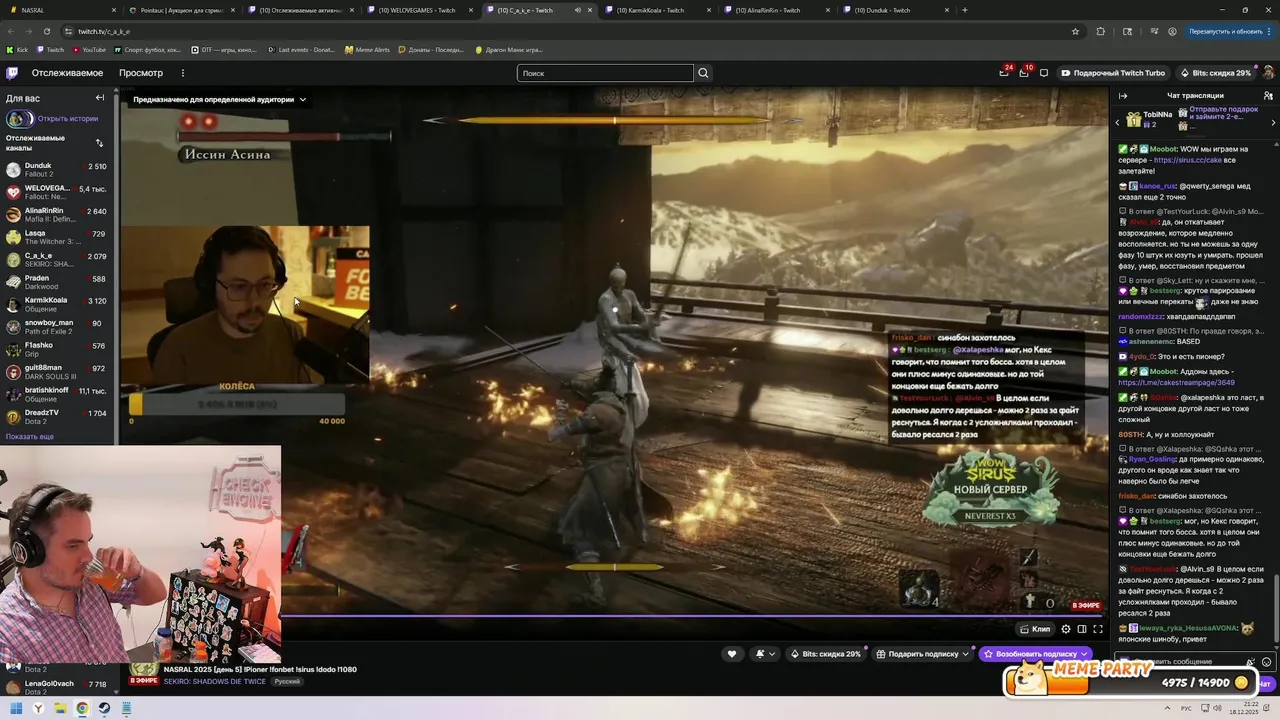The image size is (1280, 720).
Task: Open F1ashko channel in sidebar
Action: (58, 349)
